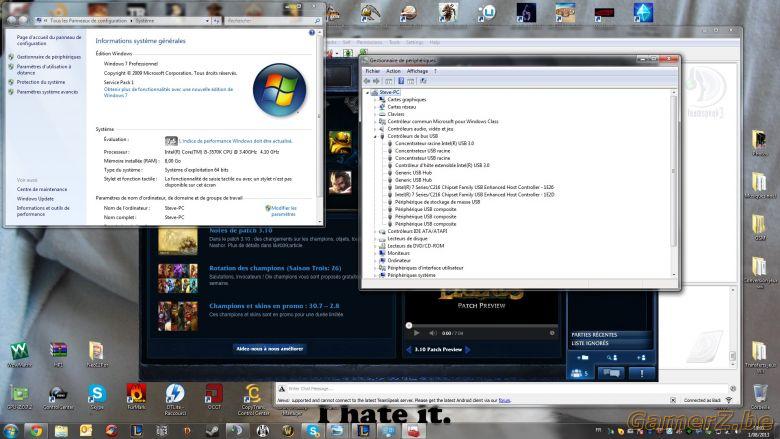Click Protection du système link
Image resolution: width=780 pixels, height=439 pixels.
(41, 82)
